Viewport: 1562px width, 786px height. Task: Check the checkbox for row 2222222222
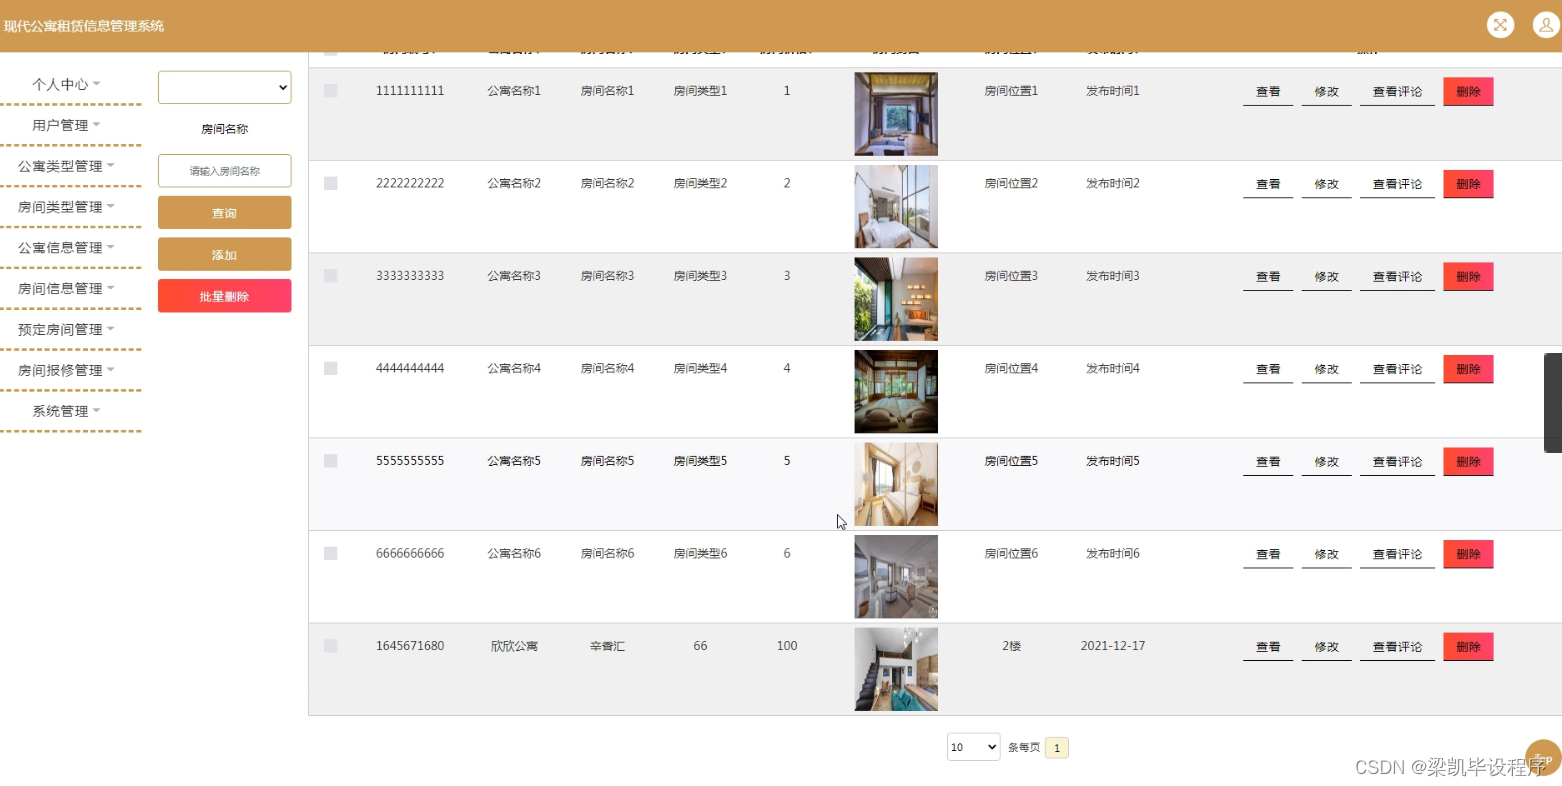point(330,183)
